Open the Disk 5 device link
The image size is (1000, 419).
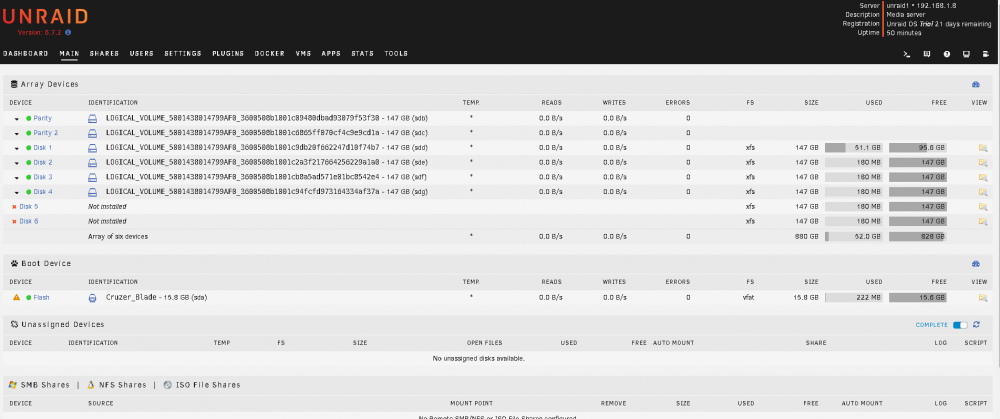[29, 207]
